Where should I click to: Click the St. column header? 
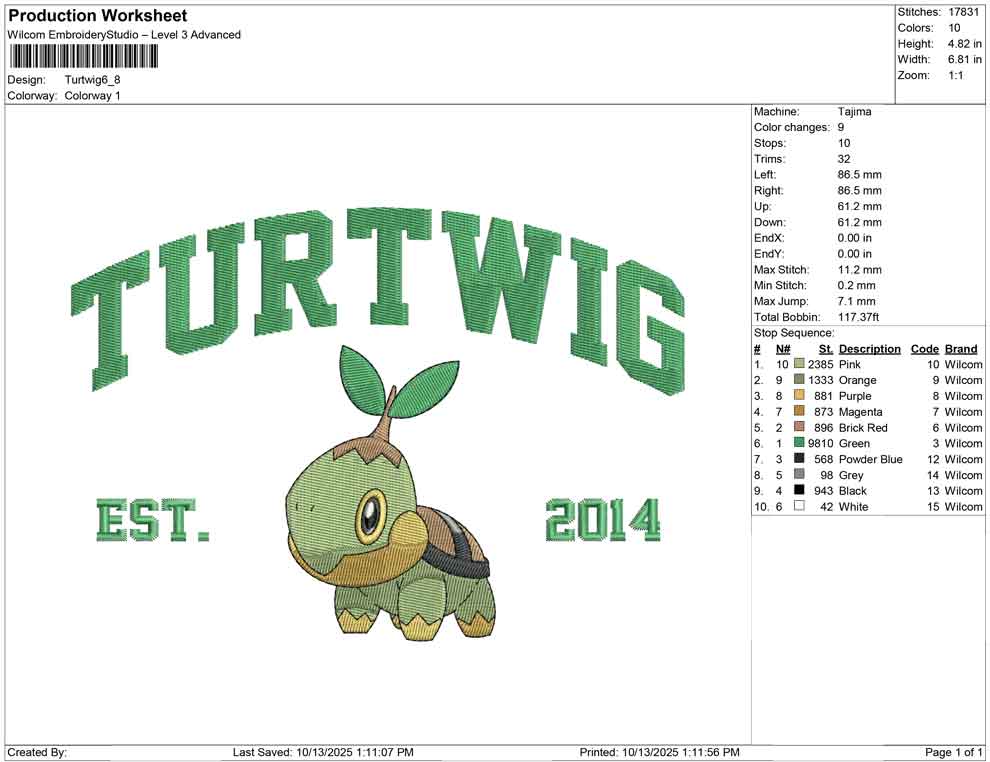coord(826,349)
